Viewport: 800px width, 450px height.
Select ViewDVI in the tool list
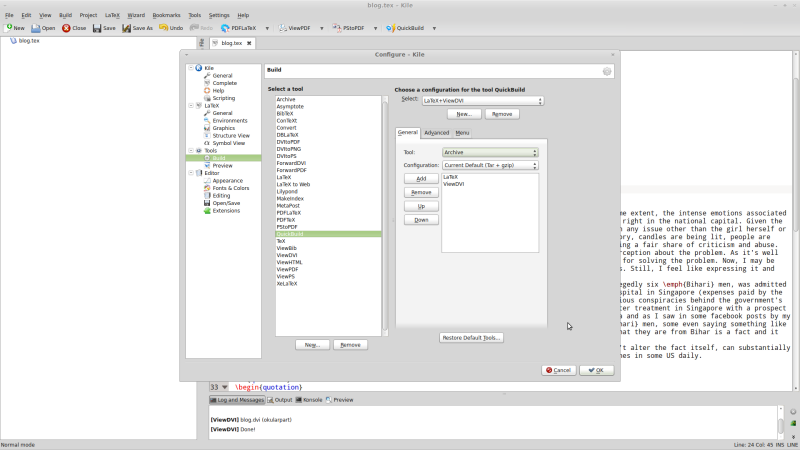(328, 255)
